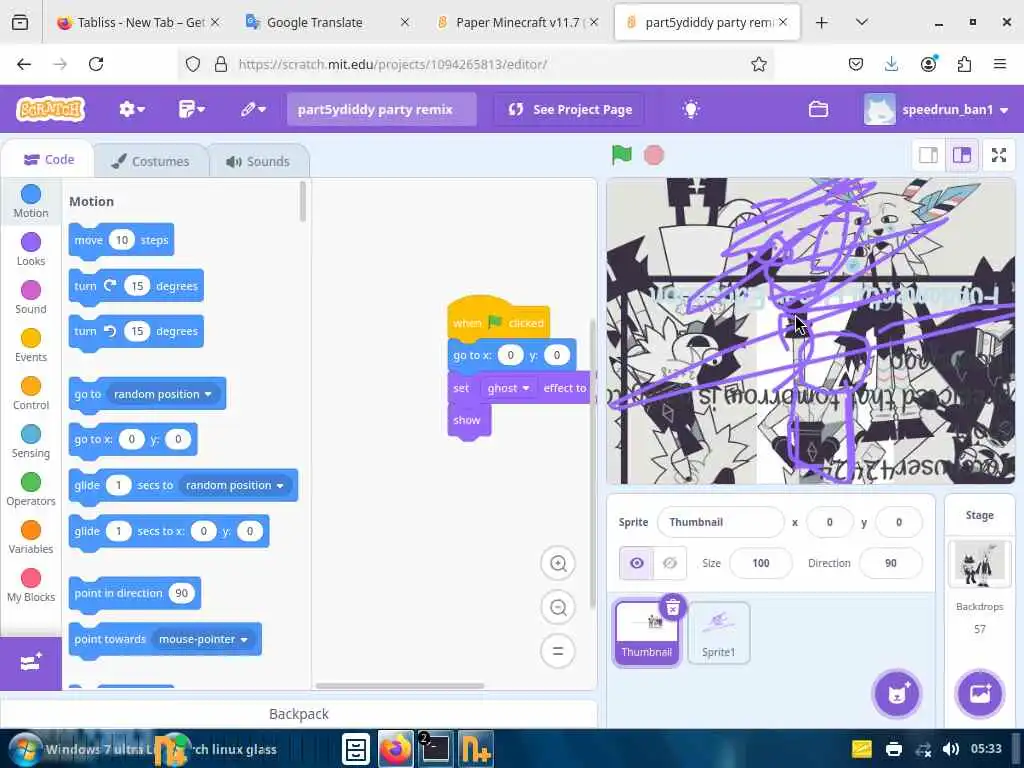Viewport: 1024px width, 768px height.
Task: Switch to the Code tab
Action: tap(48, 160)
